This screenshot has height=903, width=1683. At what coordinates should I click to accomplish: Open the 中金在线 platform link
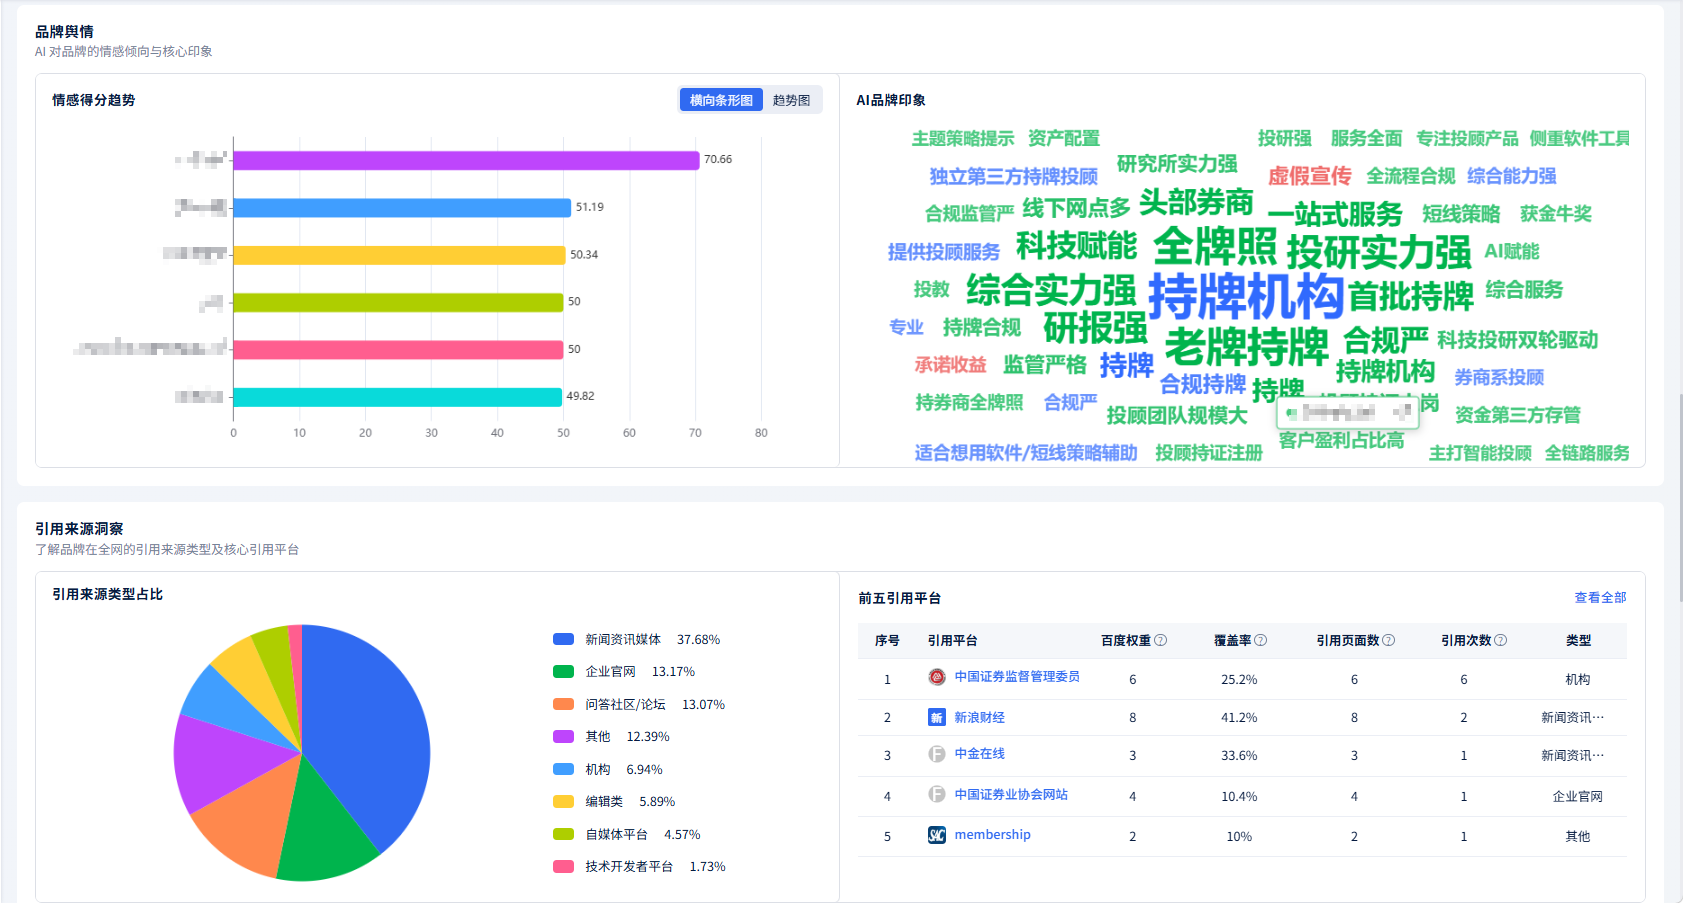pos(979,754)
